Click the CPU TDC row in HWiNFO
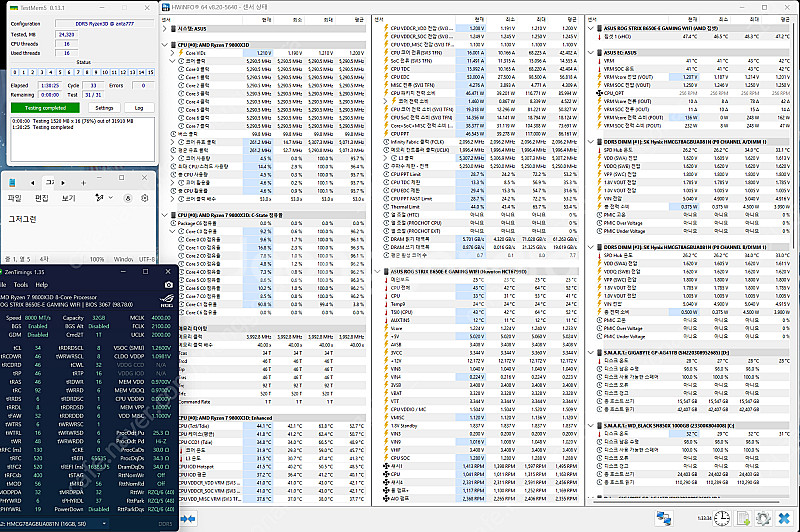This screenshot has height=532, width=800. coord(481,69)
